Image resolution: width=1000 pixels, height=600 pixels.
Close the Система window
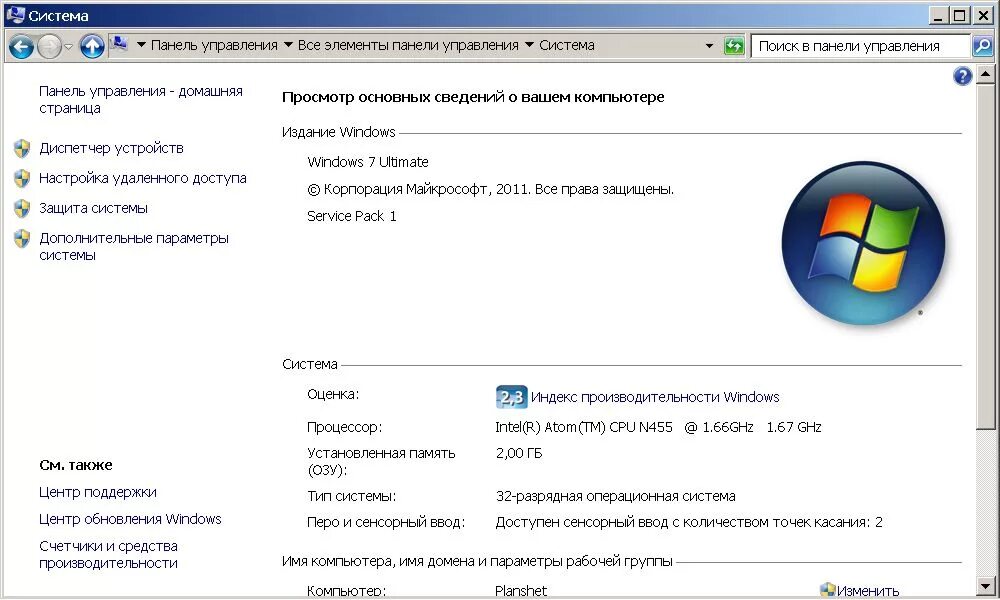983,15
